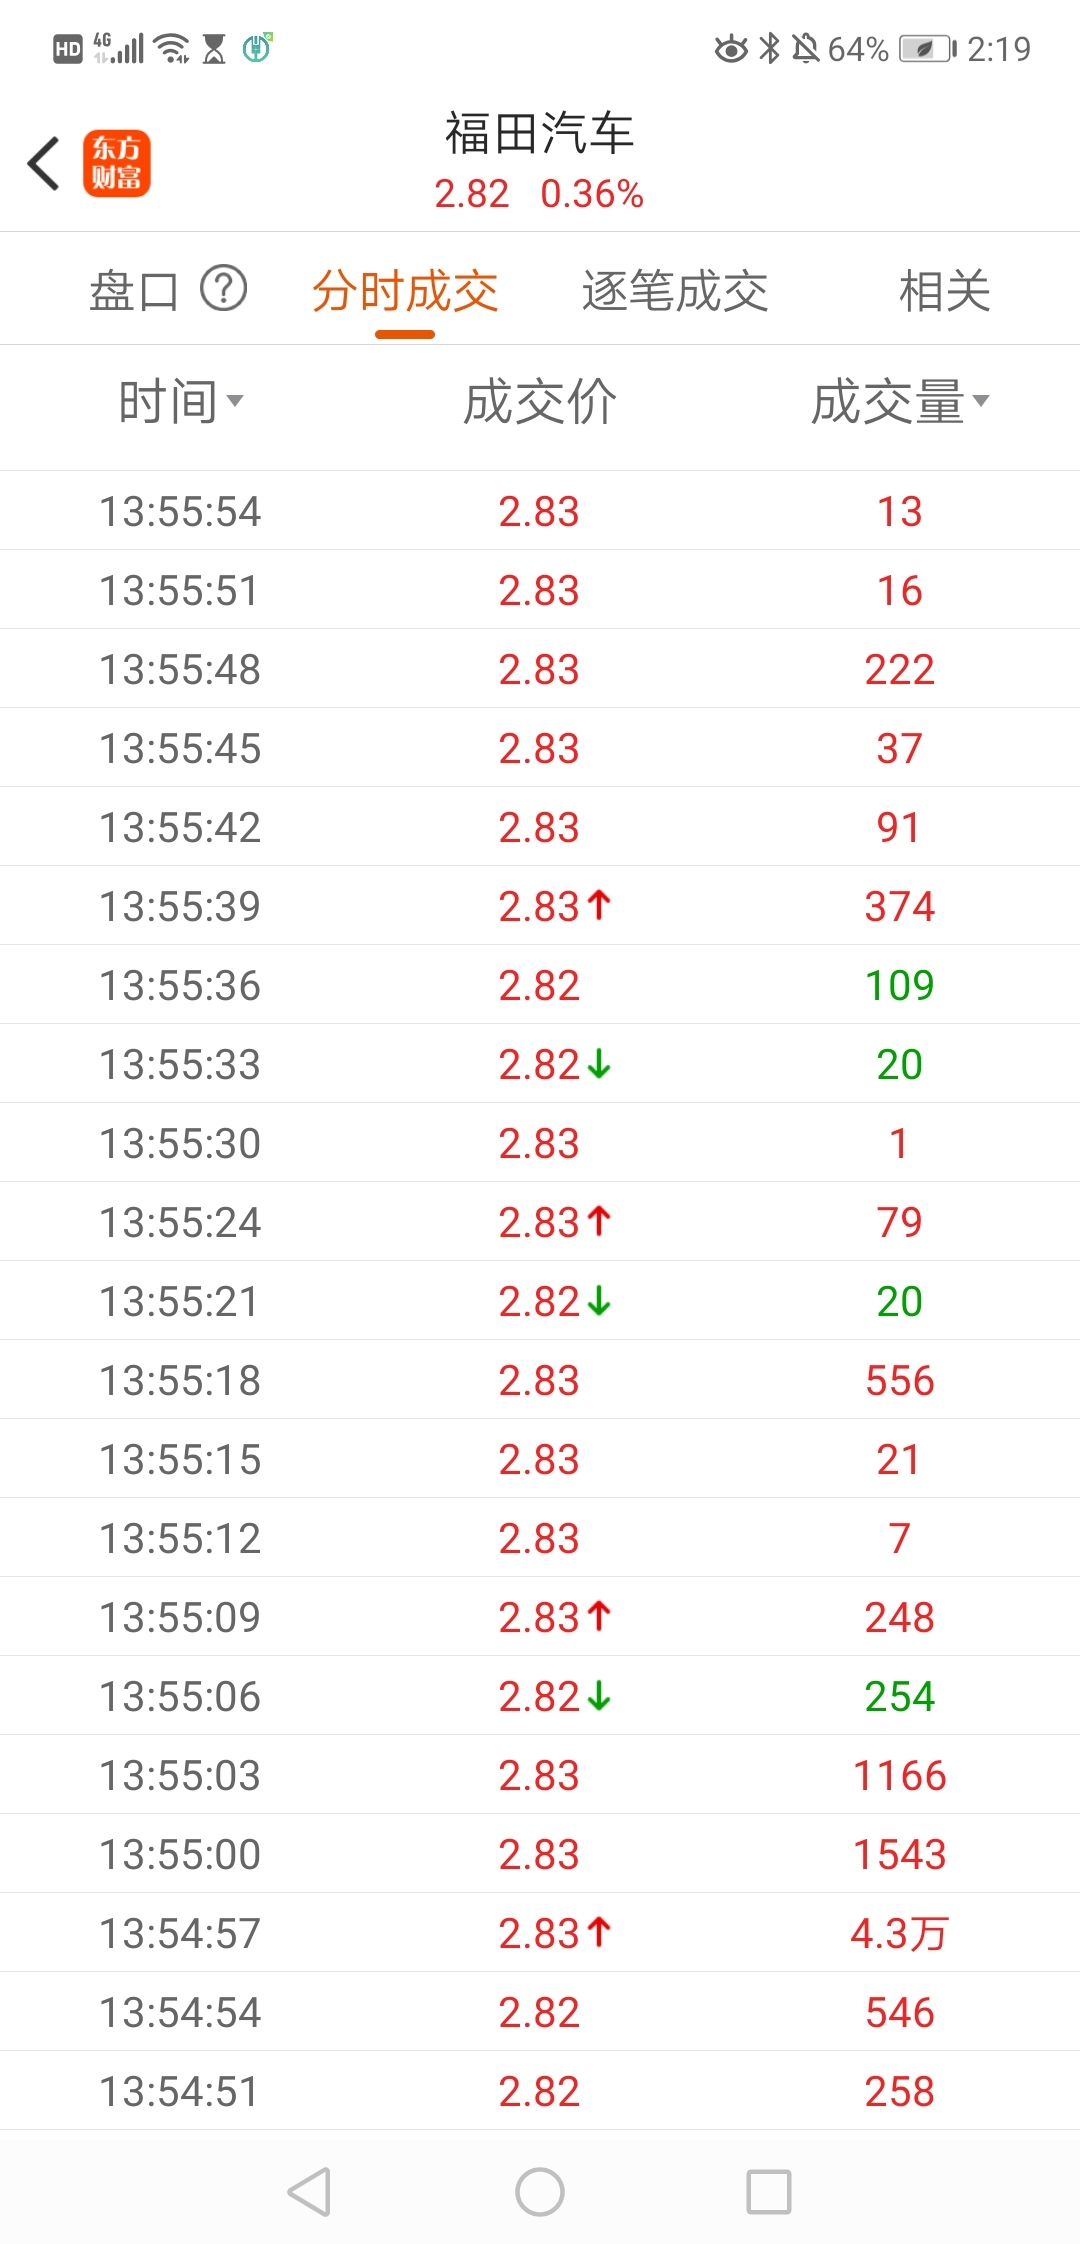Open the 相关 tab

point(945,291)
